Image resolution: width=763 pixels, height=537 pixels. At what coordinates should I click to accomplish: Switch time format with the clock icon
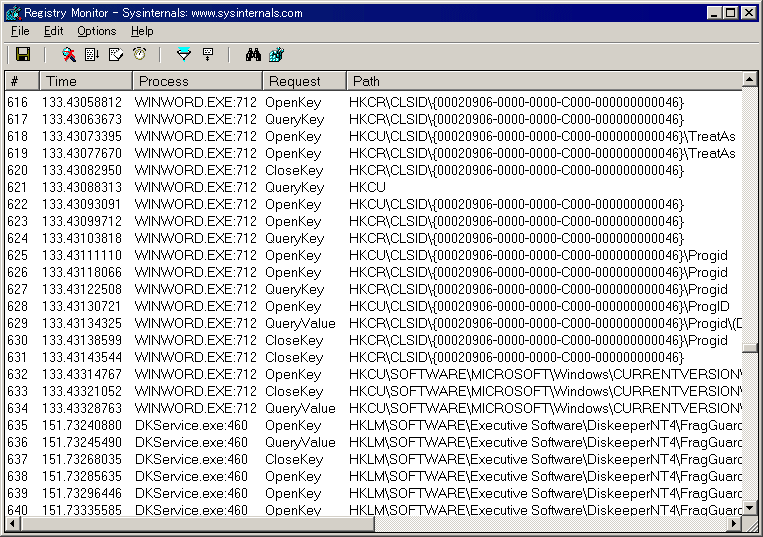(x=139, y=54)
